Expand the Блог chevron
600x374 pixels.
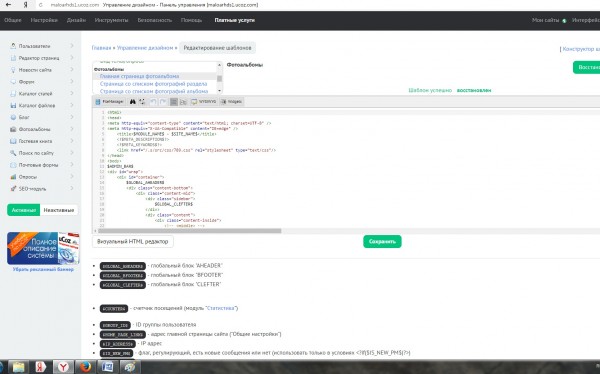pyautogui.click(x=72, y=117)
